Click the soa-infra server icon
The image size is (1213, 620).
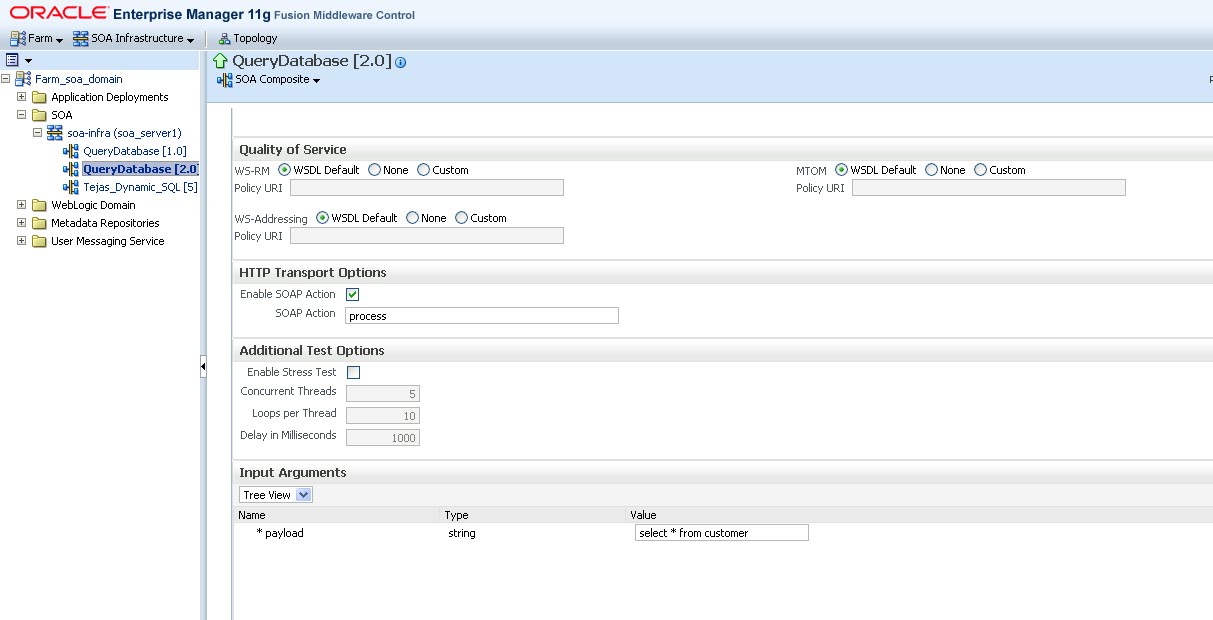(x=55, y=133)
